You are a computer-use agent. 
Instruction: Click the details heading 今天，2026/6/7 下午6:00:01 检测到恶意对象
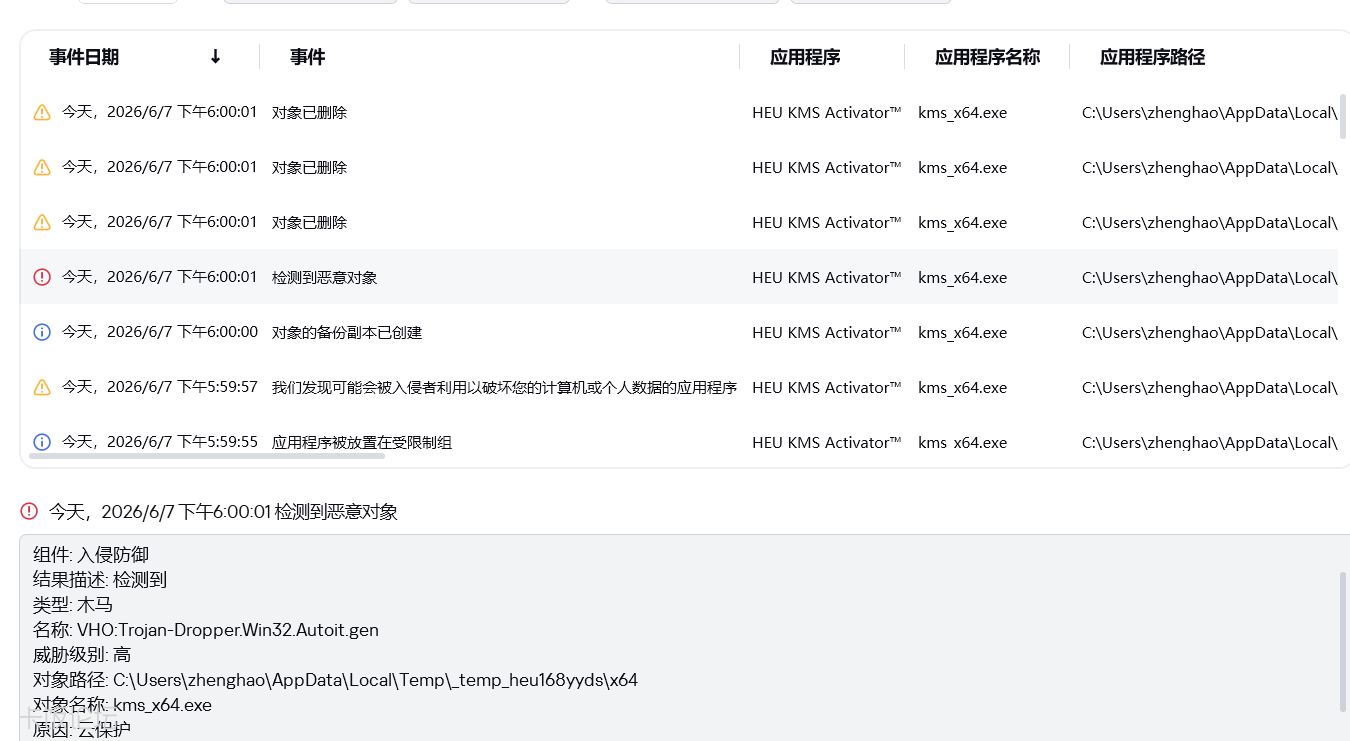point(223,512)
